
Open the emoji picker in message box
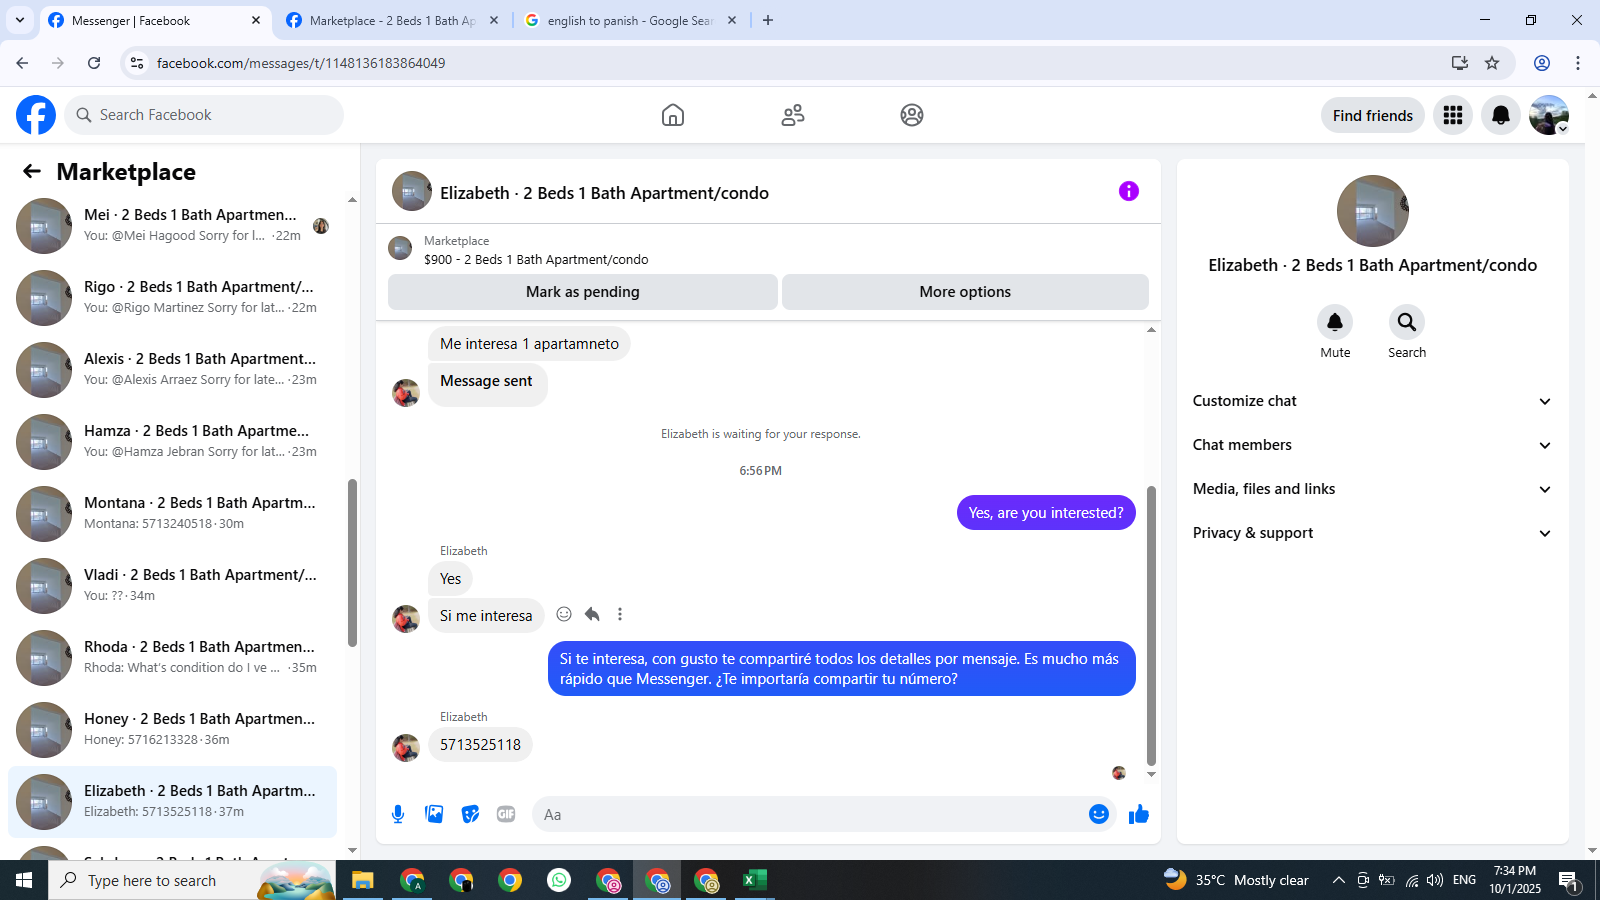(1099, 814)
